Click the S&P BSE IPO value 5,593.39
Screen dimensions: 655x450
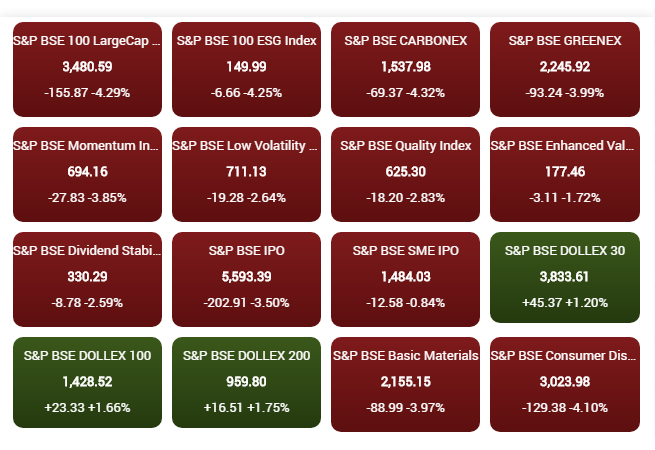pyautogui.click(x=246, y=277)
